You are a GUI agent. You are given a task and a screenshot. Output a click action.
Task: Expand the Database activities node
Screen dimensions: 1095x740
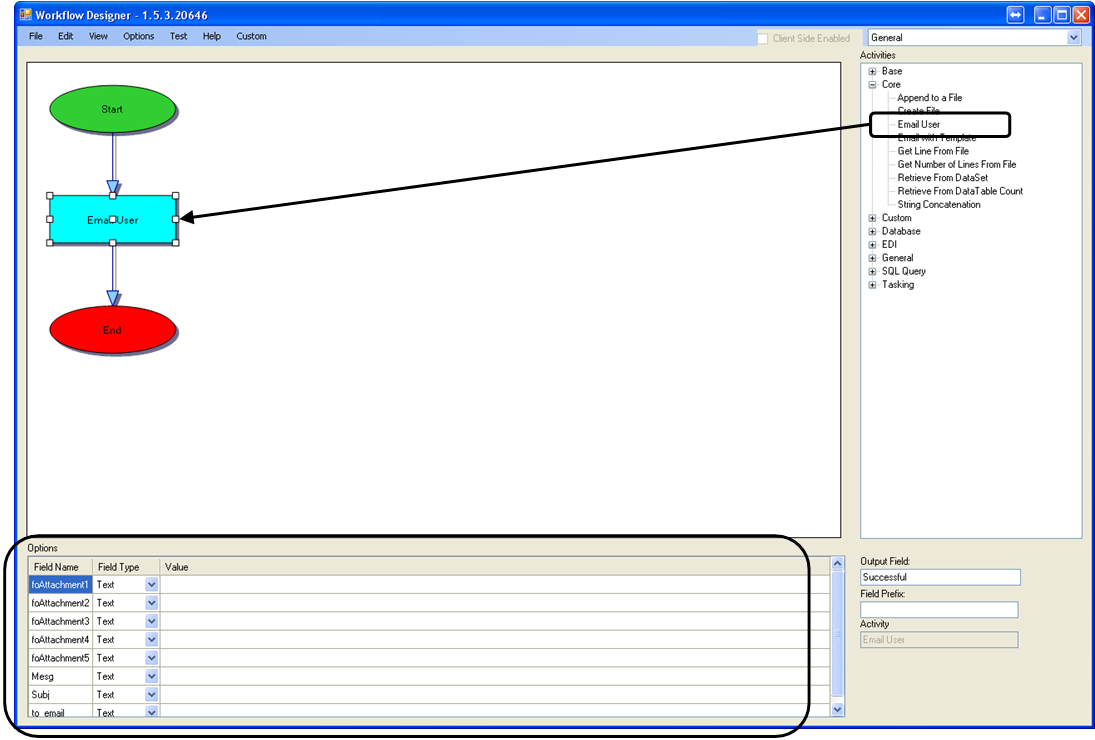point(872,231)
